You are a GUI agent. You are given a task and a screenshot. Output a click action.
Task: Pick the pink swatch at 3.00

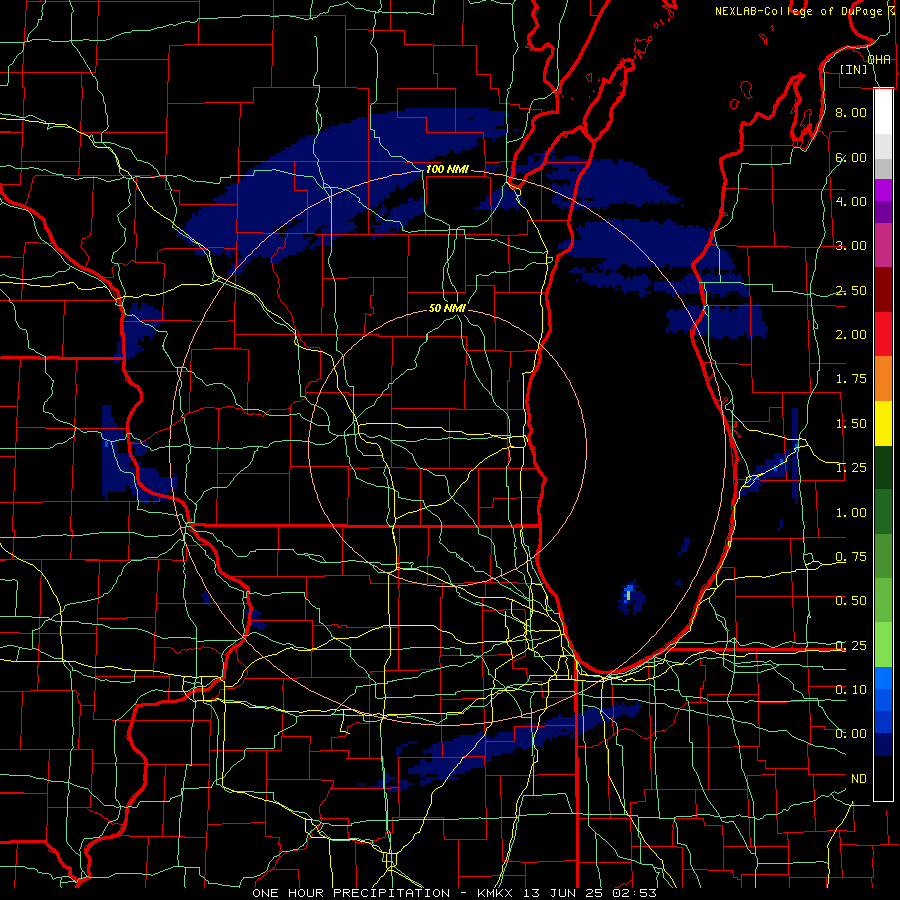point(883,245)
